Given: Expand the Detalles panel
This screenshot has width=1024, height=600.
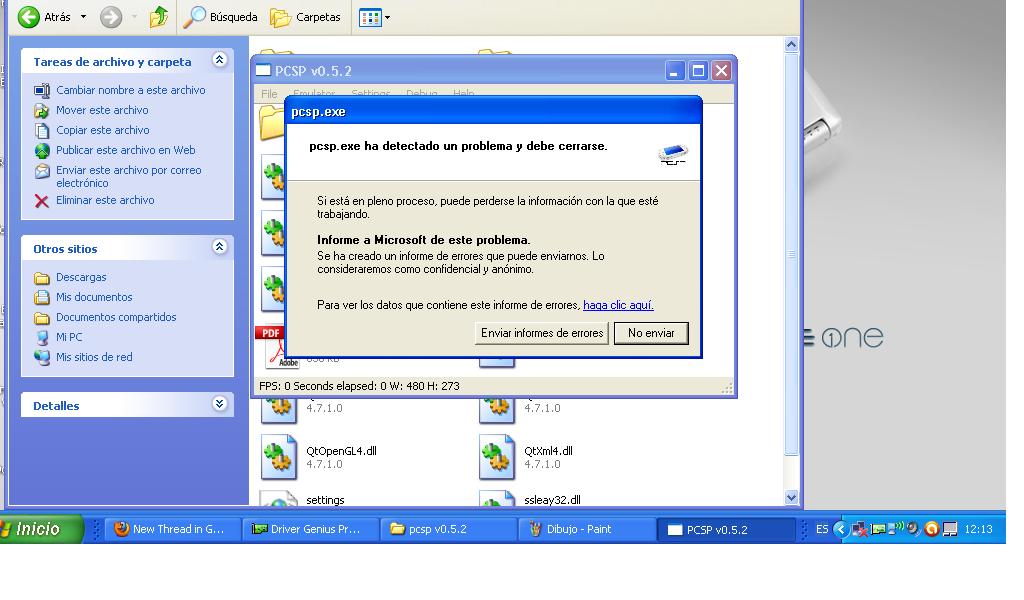Looking at the screenshot, I should point(219,404).
